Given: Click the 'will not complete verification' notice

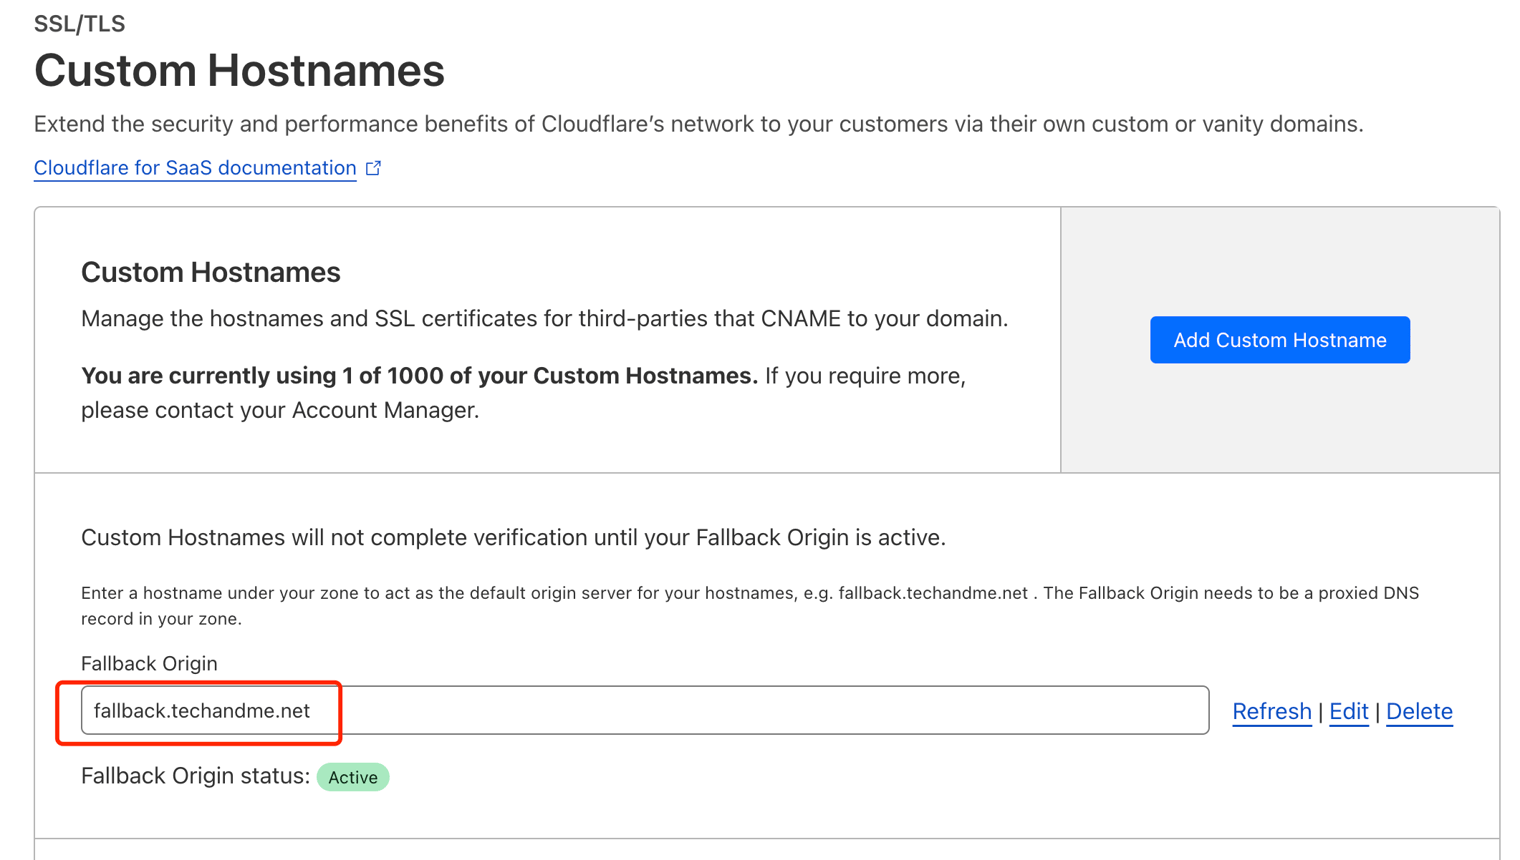Looking at the screenshot, I should pos(513,537).
